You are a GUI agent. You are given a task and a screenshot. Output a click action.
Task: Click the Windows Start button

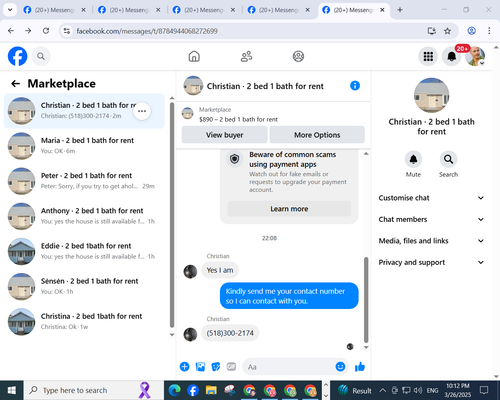click(x=12, y=390)
